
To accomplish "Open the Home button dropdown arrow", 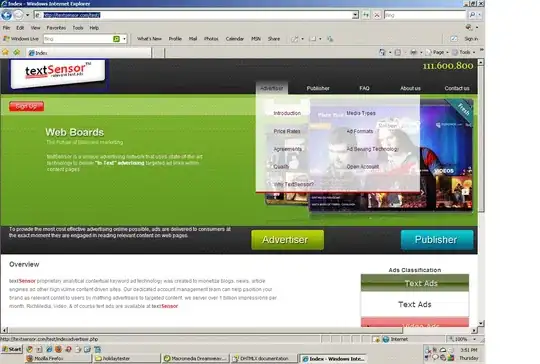I will [x=390, y=52].
